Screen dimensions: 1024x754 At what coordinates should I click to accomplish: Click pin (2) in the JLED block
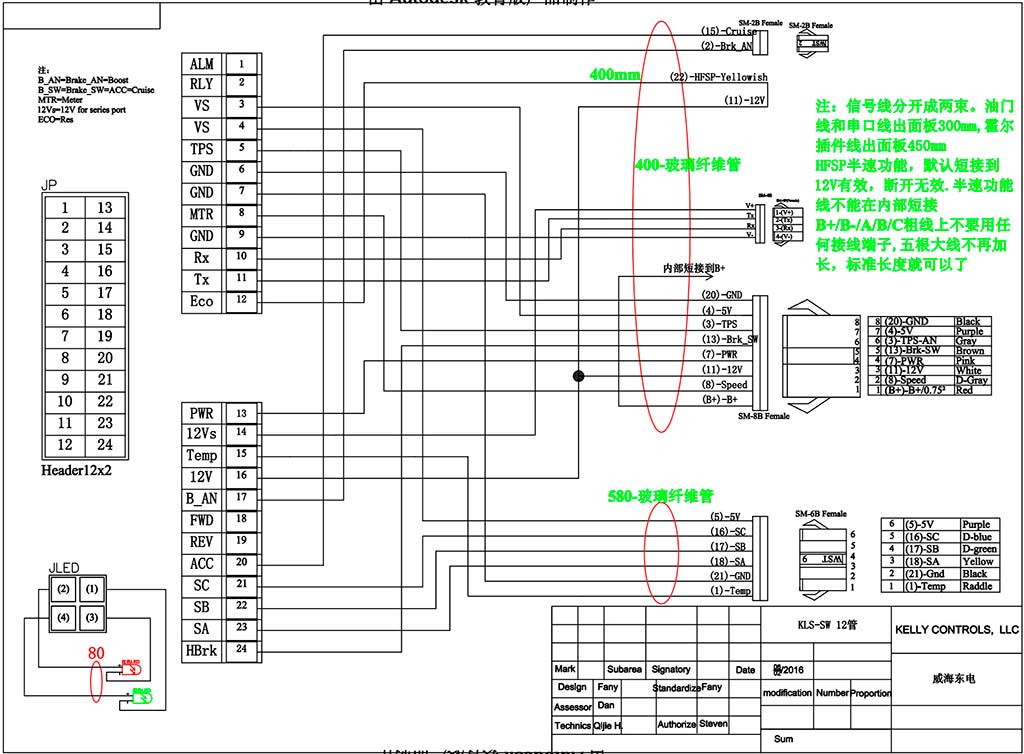click(x=62, y=589)
